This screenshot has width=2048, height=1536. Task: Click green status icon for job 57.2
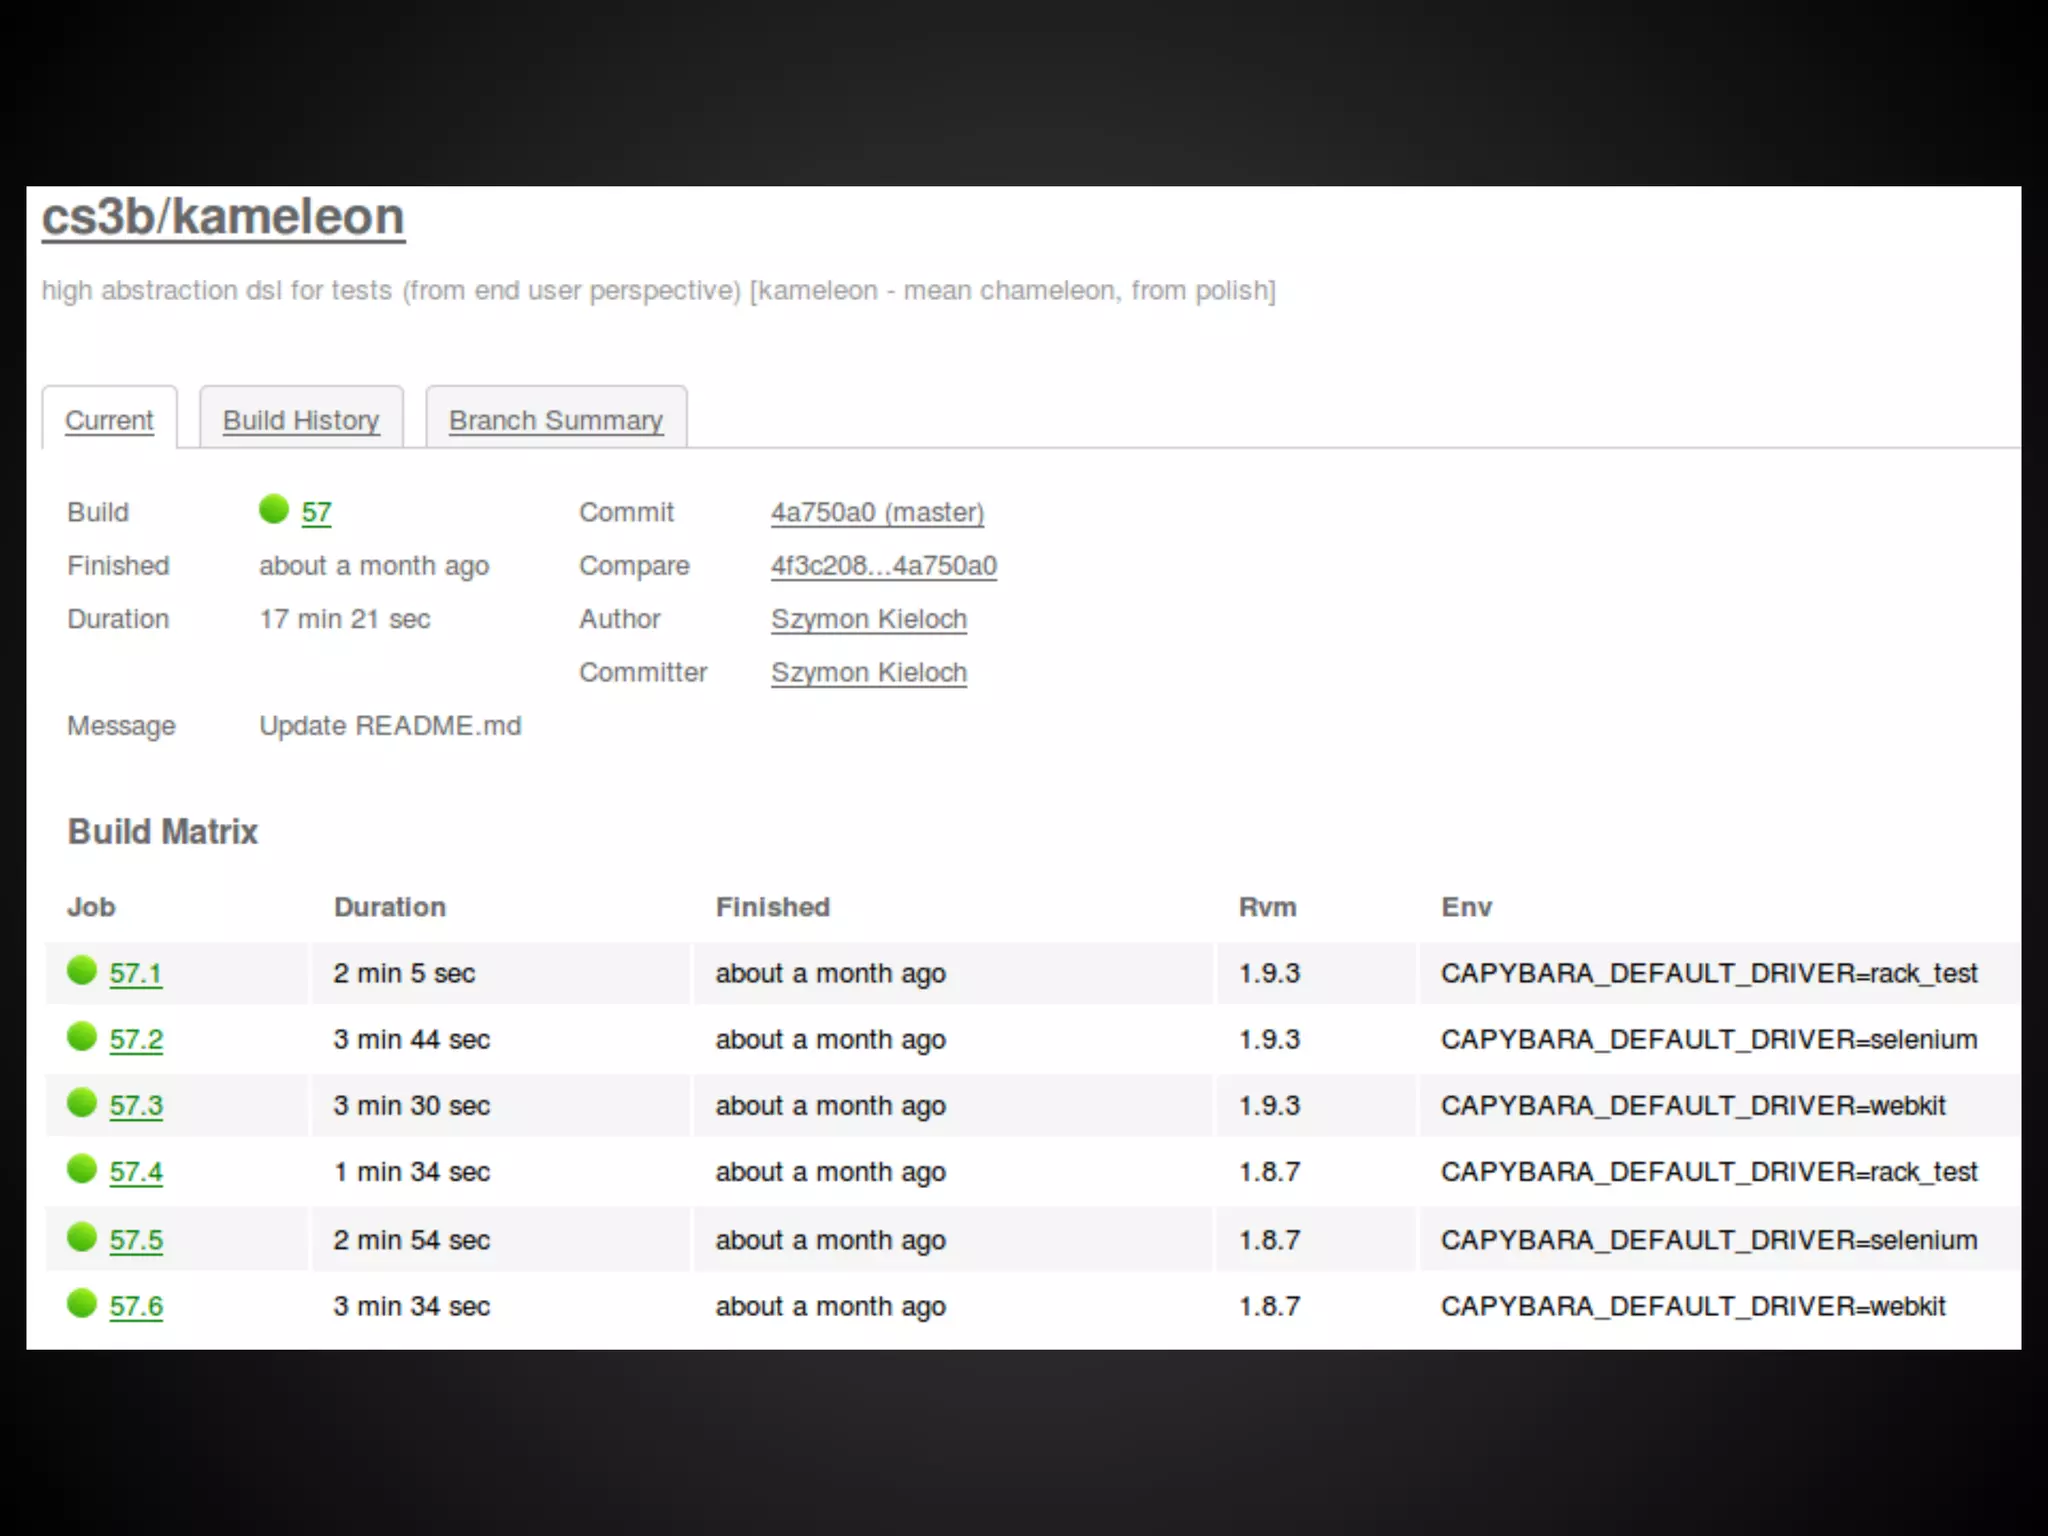pos(82,1036)
